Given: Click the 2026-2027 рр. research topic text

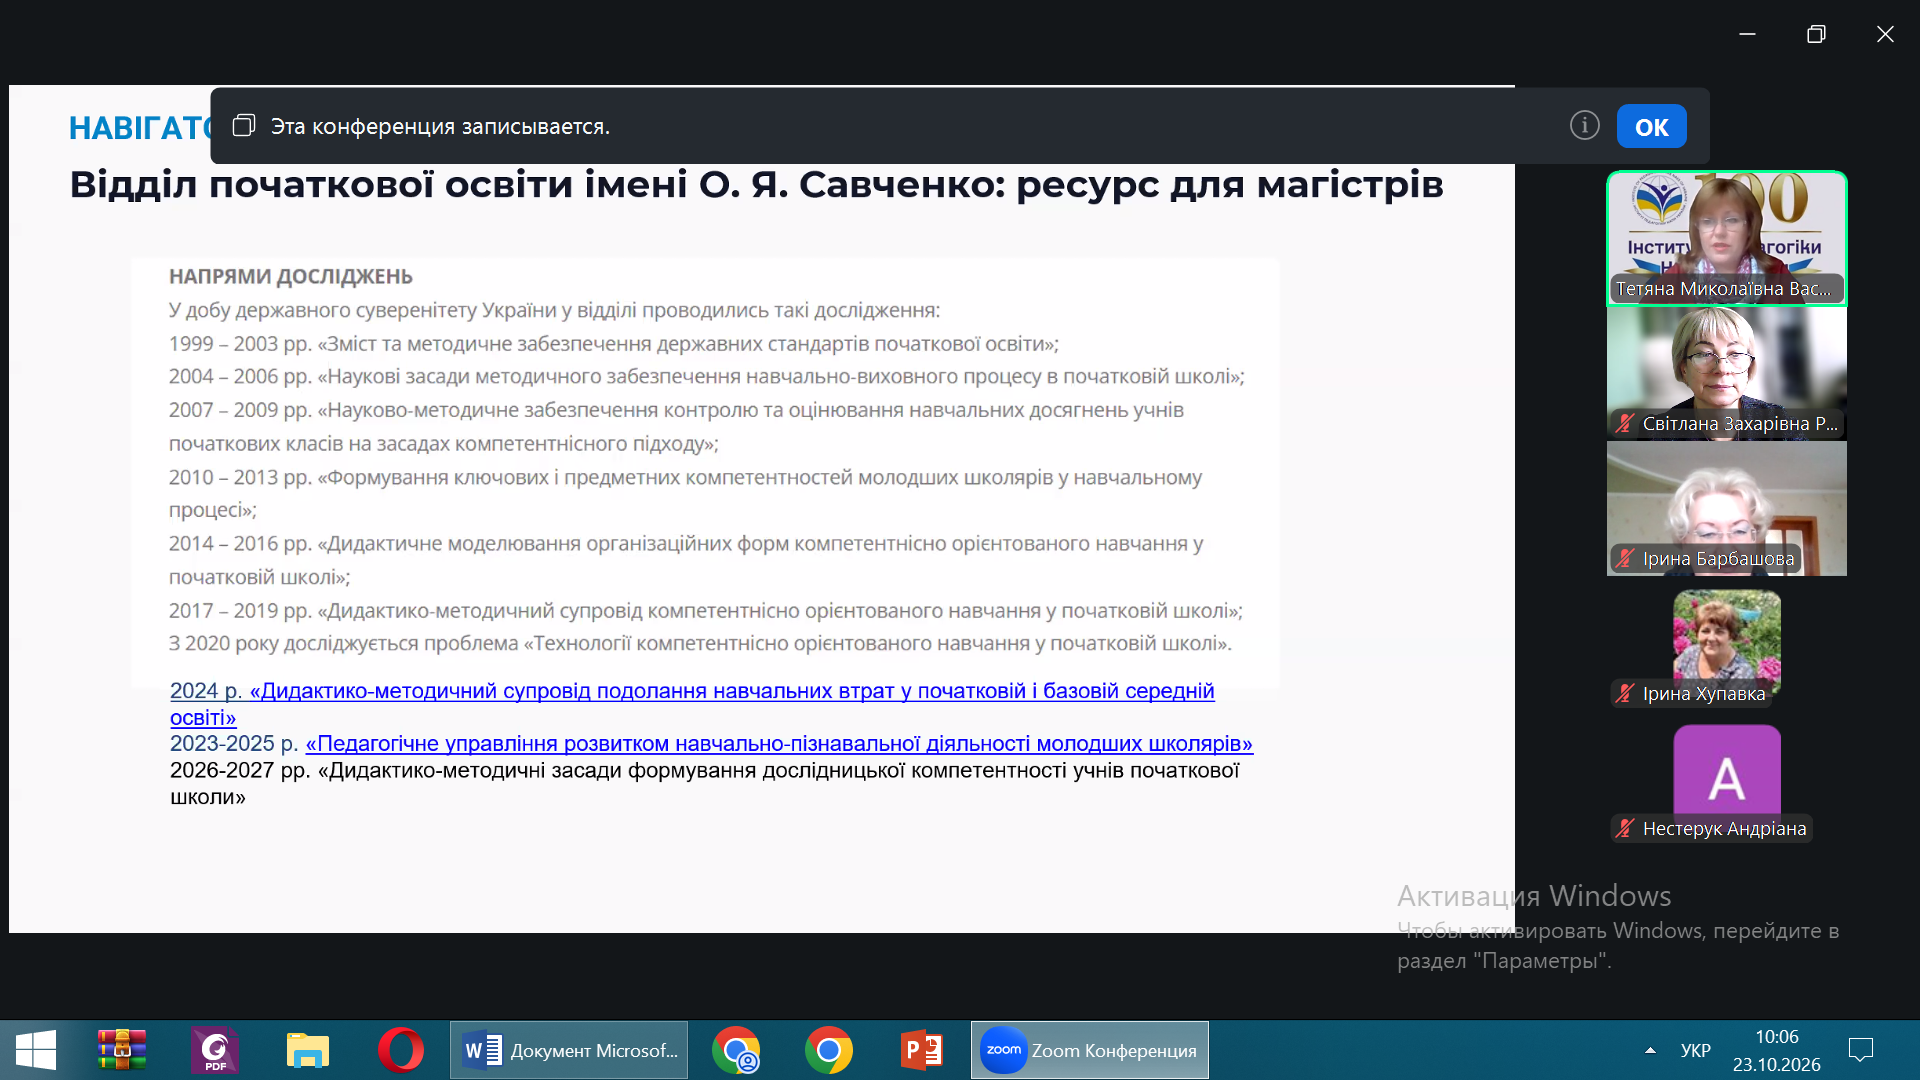Looking at the screenshot, I should pos(705,784).
